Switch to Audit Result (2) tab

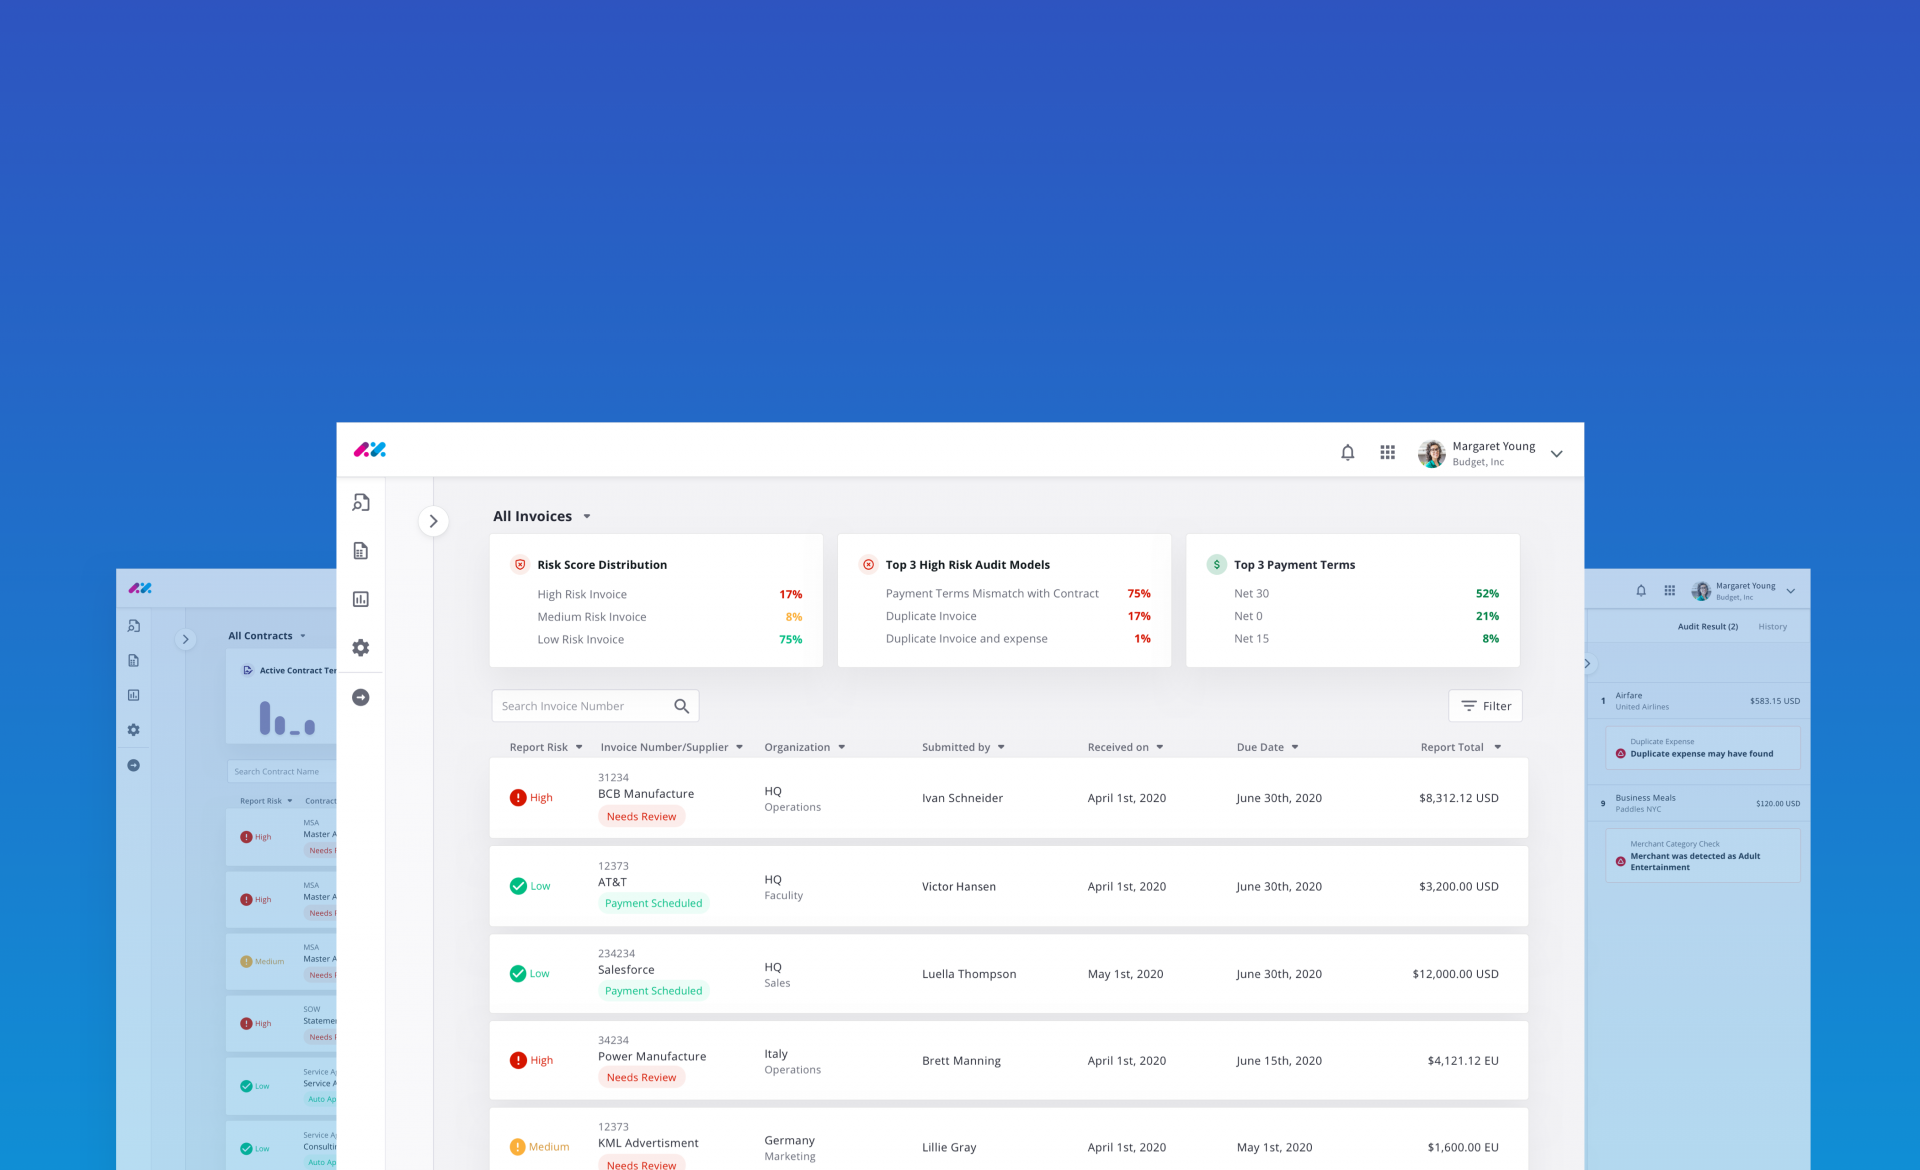point(1707,627)
